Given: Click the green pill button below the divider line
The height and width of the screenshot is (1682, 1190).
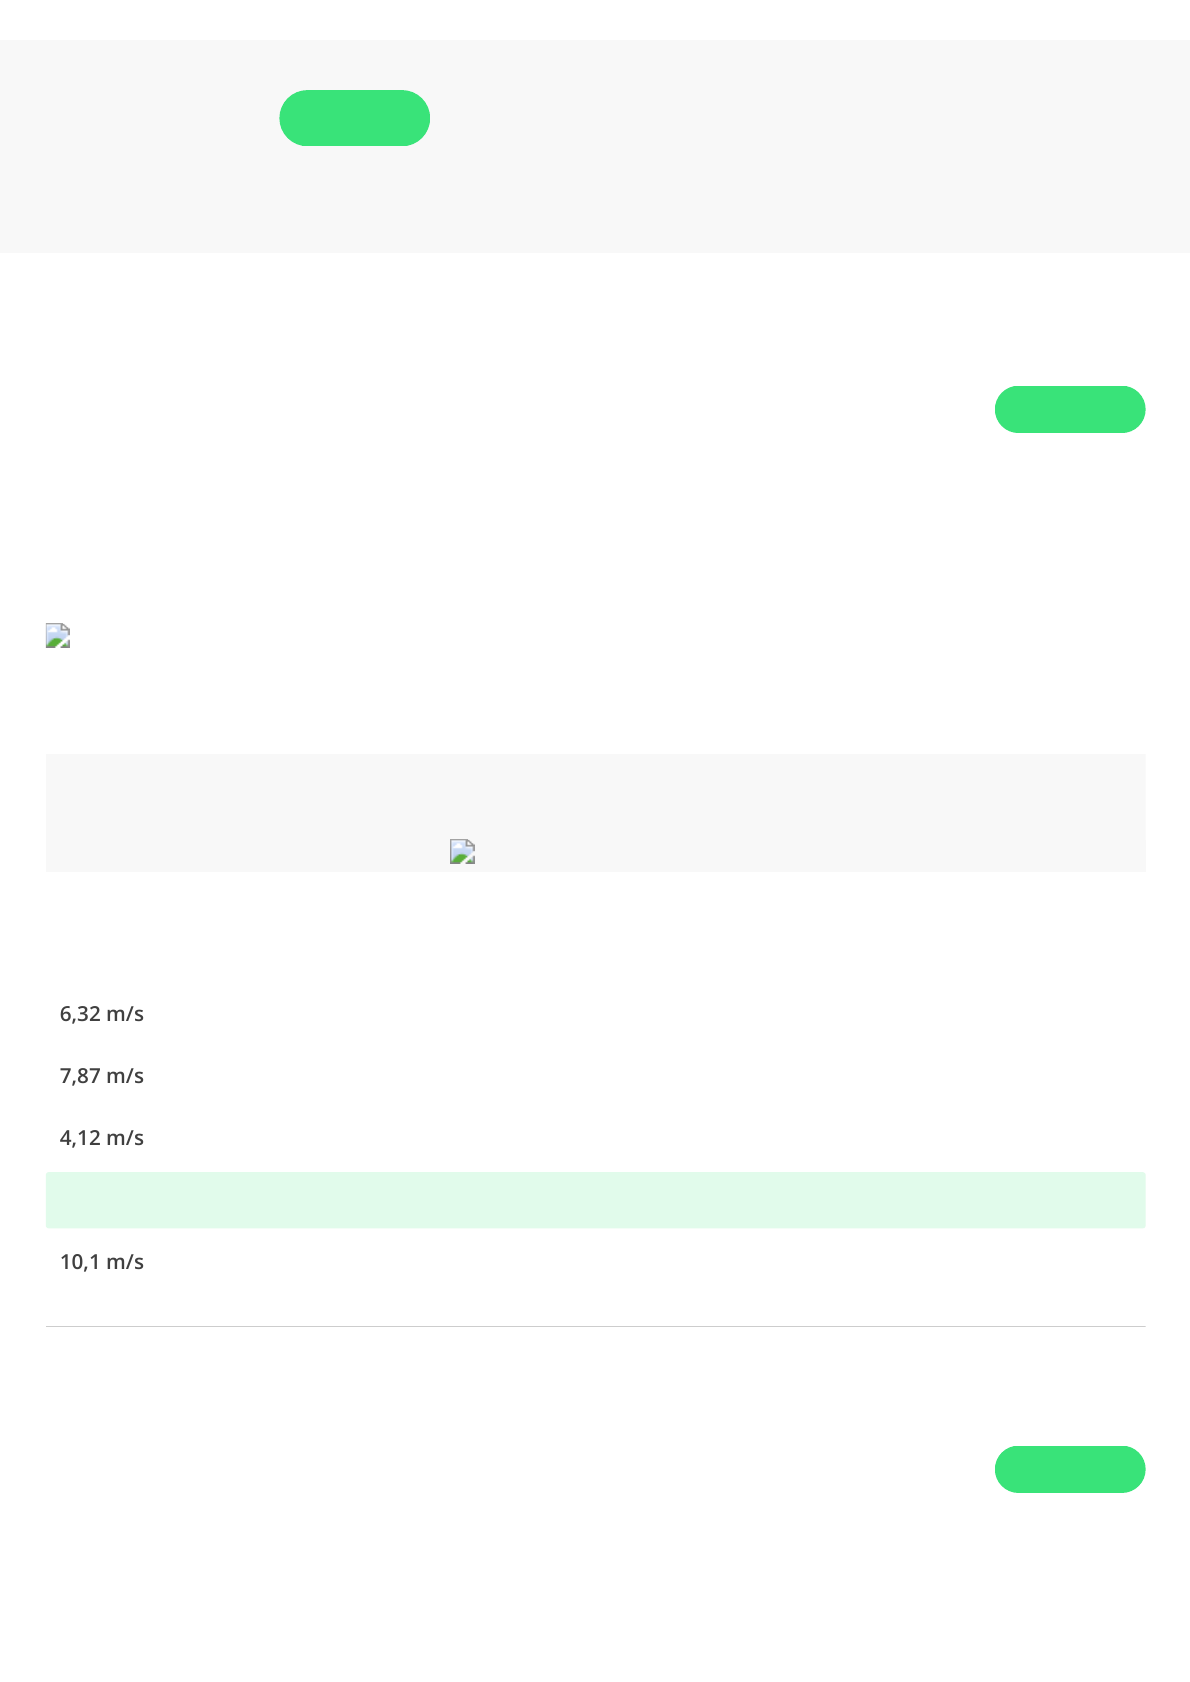Looking at the screenshot, I should click(x=1070, y=1469).
